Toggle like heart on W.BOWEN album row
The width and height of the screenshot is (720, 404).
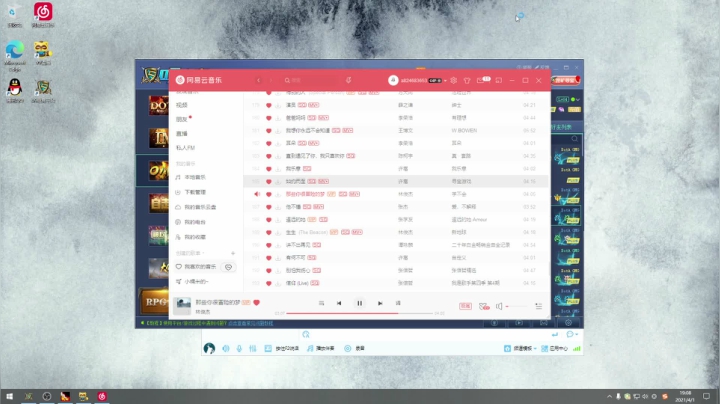tap(269, 131)
